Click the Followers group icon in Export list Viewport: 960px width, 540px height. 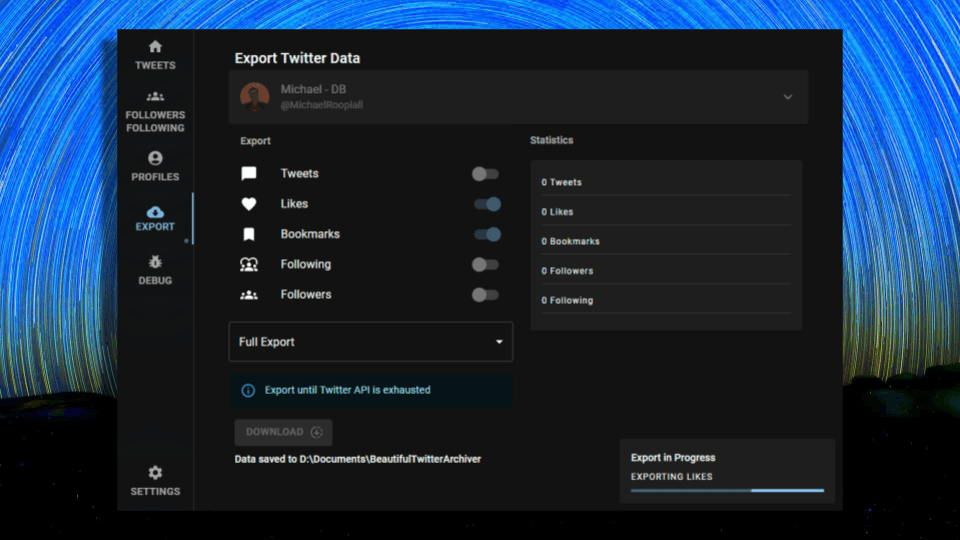[249, 295]
